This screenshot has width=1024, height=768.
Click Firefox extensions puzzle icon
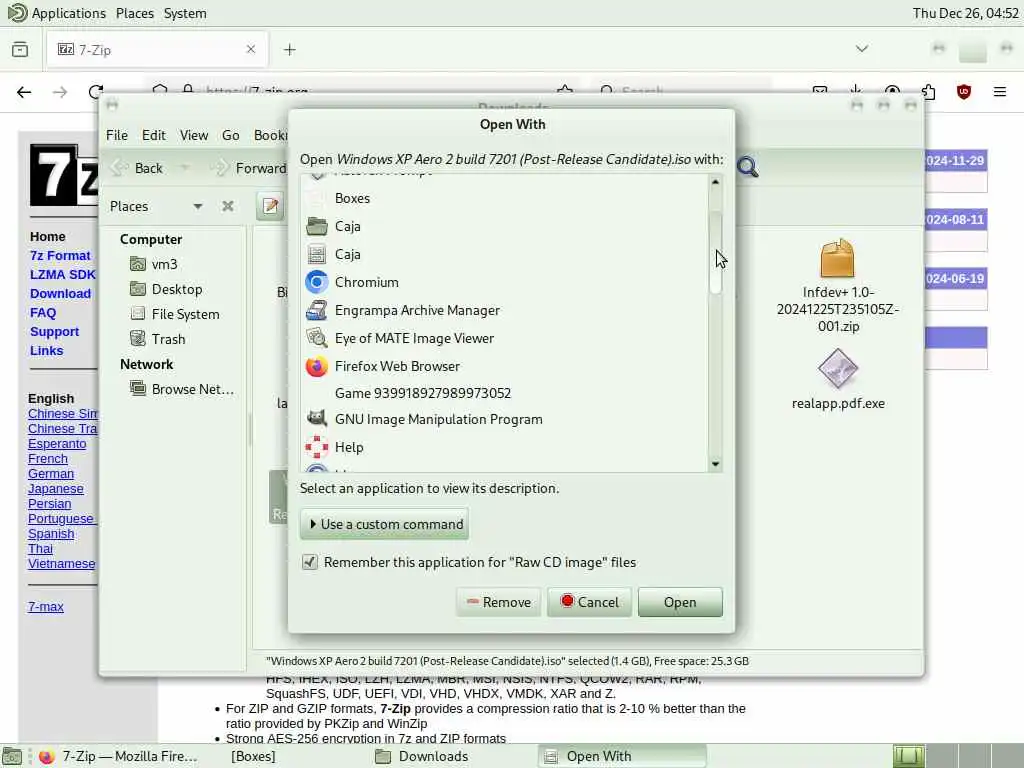(x=928, y=92)
